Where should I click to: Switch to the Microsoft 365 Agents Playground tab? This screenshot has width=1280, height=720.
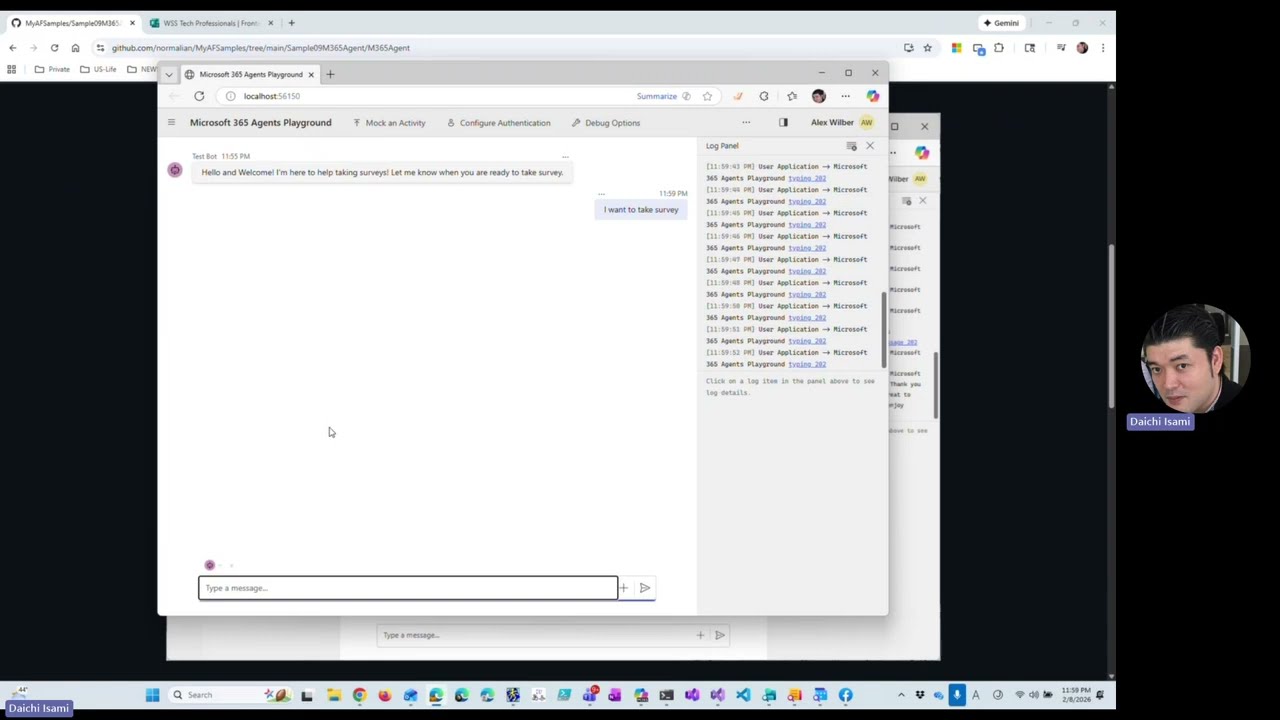click(250, 74)
